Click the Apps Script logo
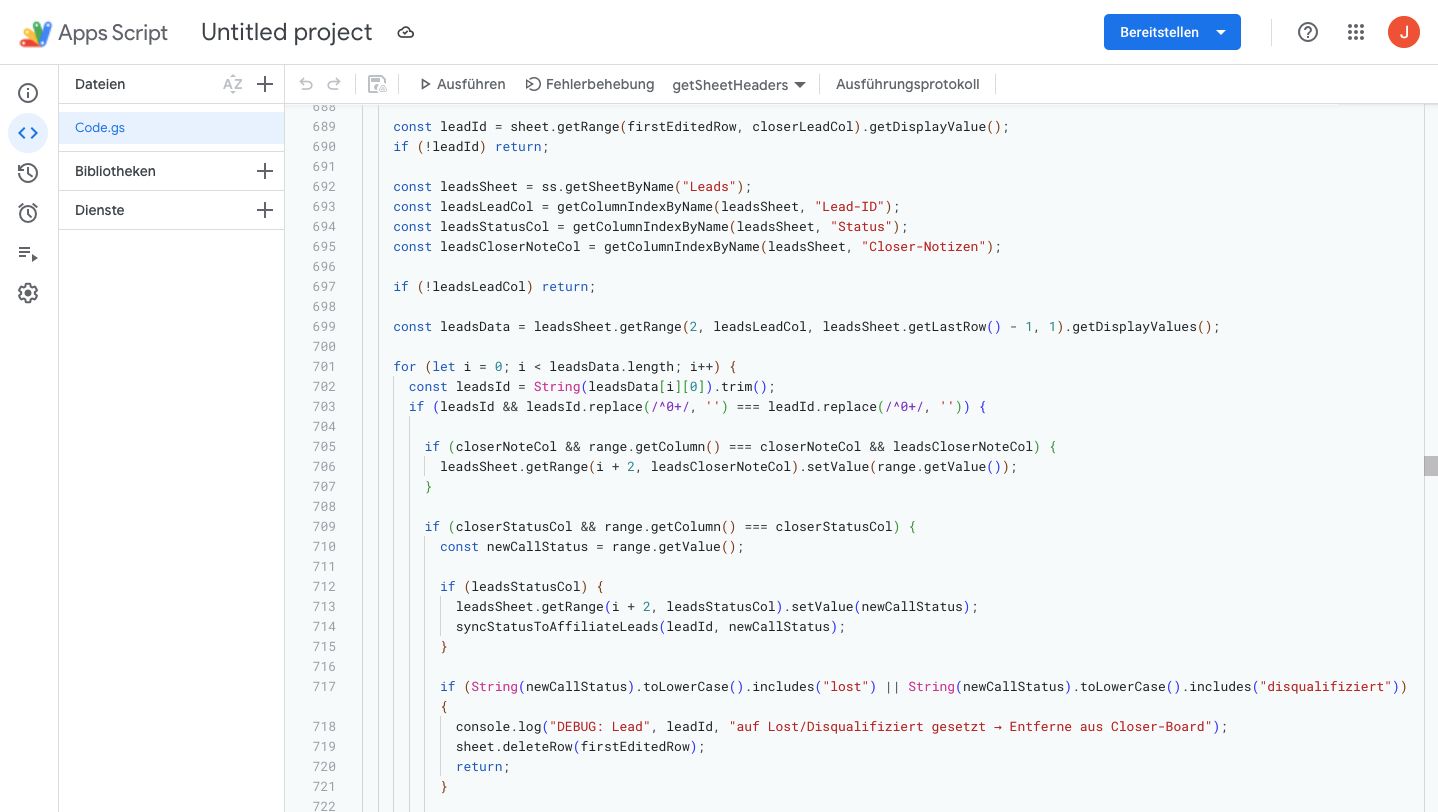The image size is (1438, 812). pos(94,33)
